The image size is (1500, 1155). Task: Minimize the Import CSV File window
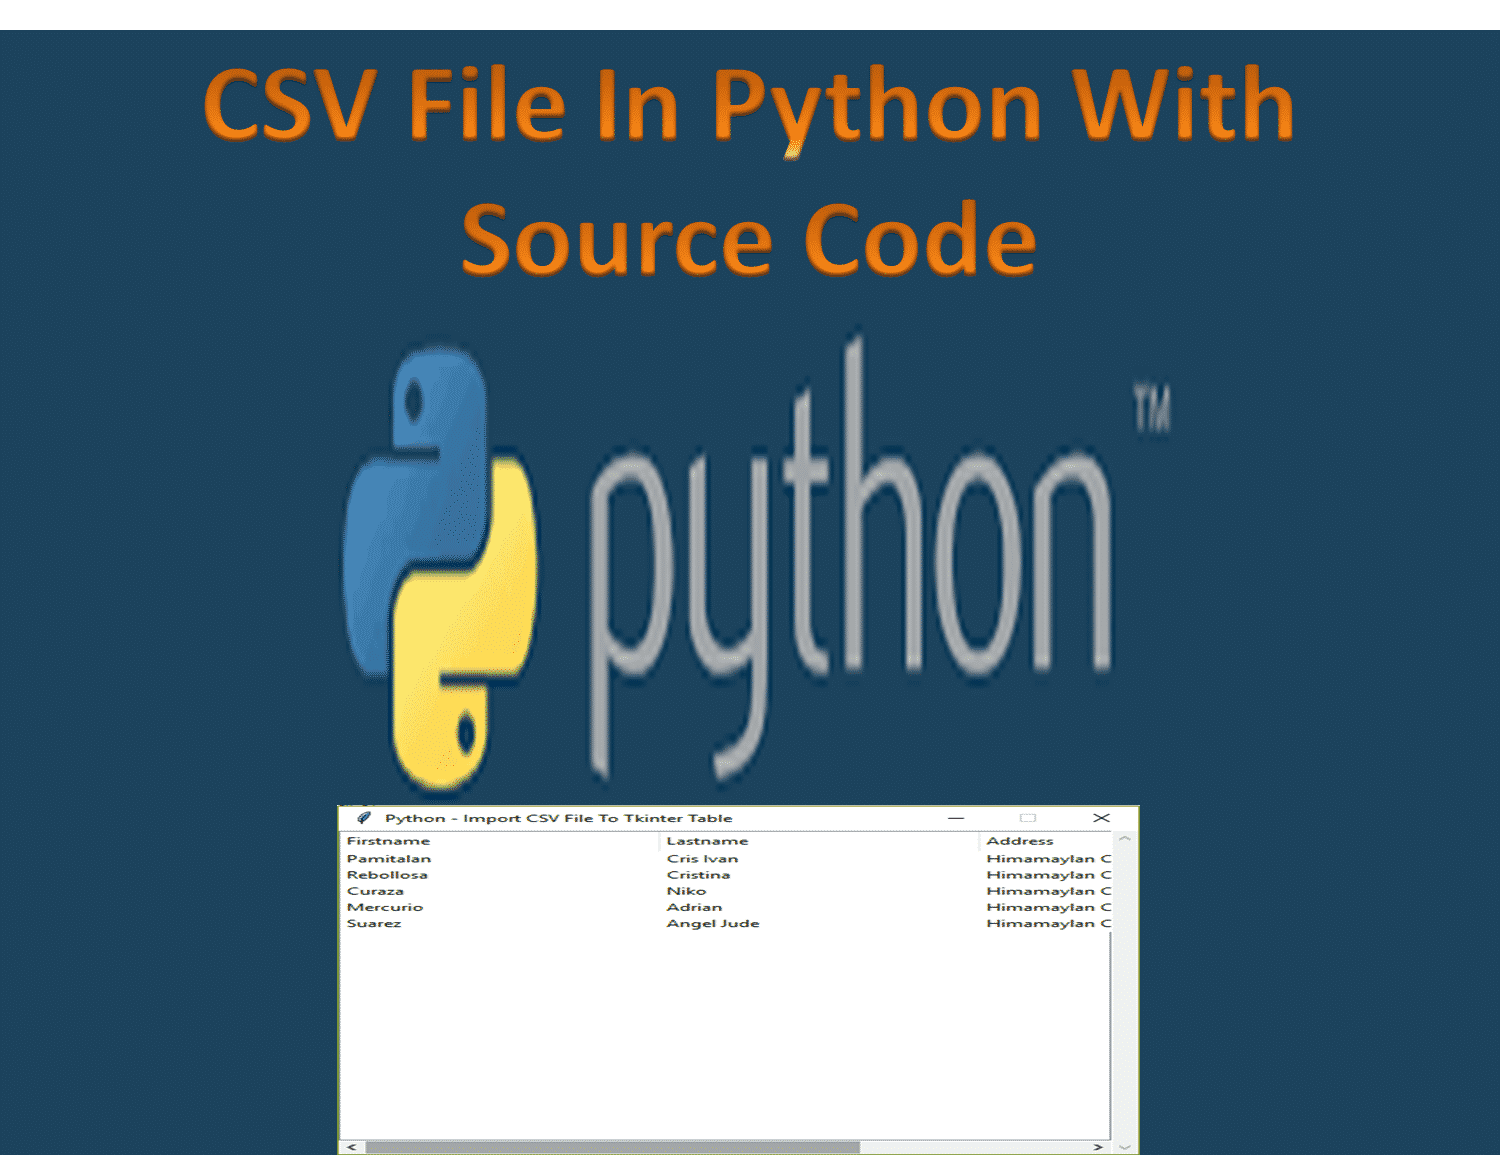[956, 818]
